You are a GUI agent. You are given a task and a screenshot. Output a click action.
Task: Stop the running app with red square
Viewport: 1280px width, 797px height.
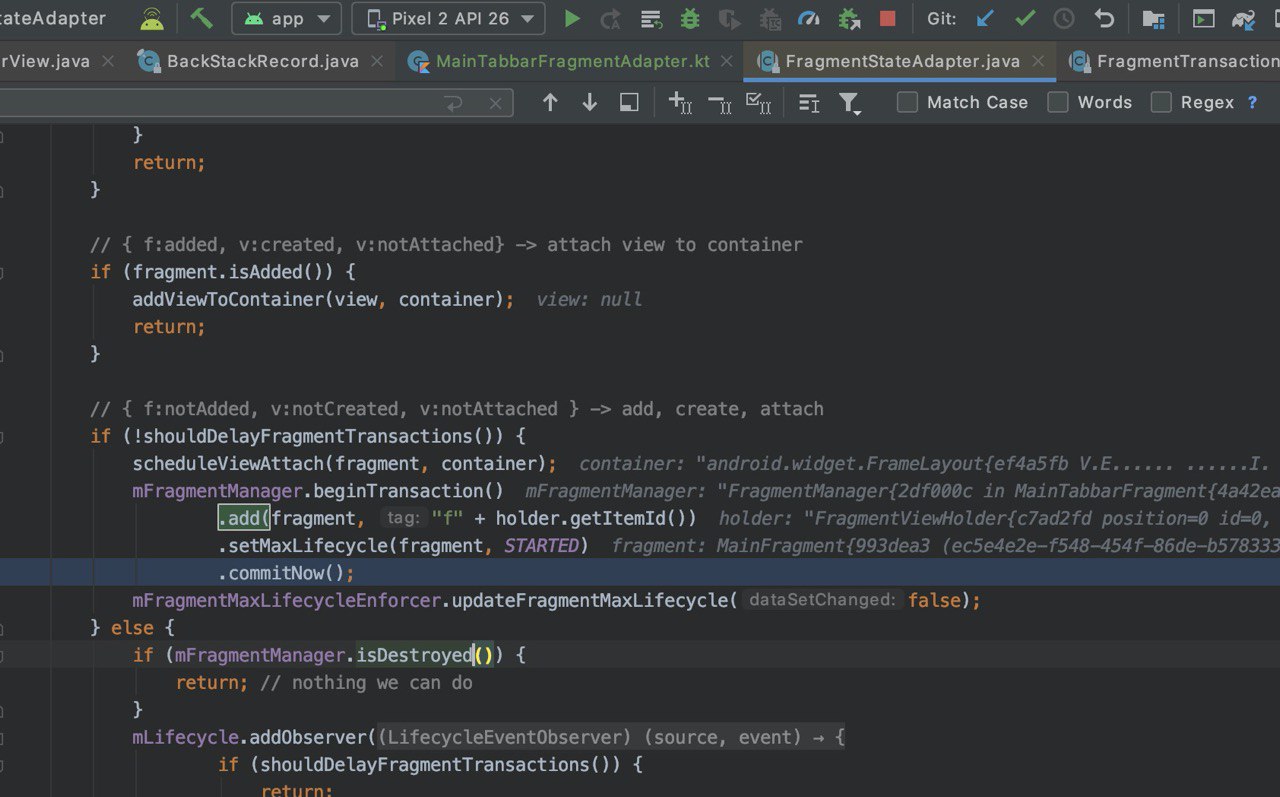point(887,19)
